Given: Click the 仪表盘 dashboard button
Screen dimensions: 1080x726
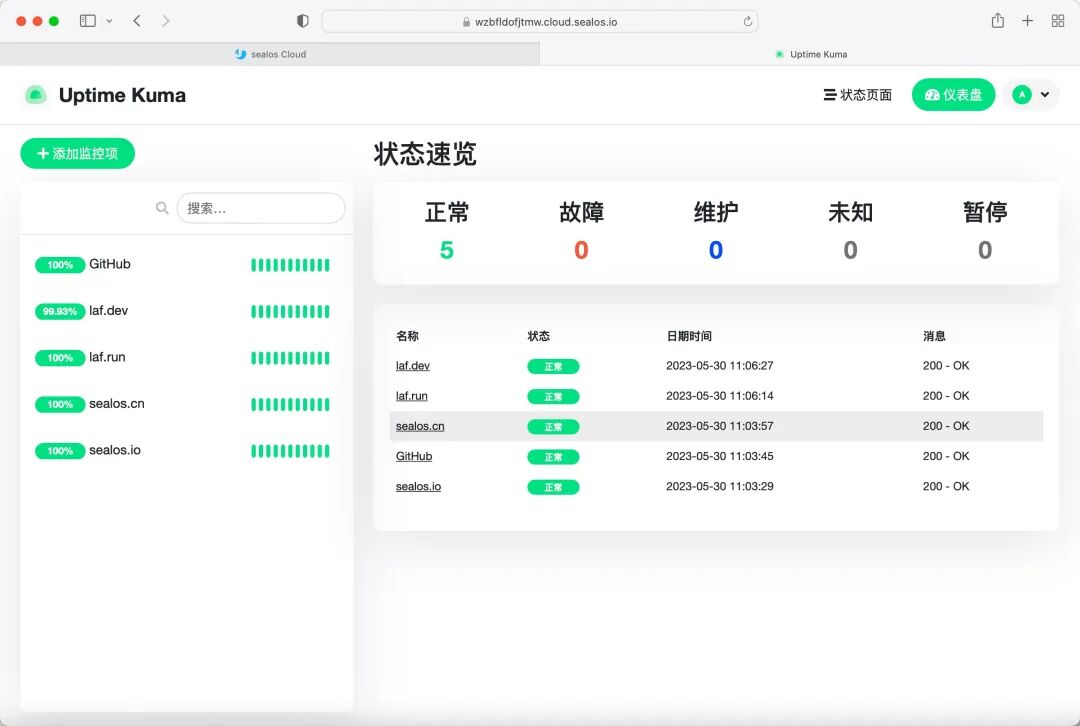Looking at the screenshot, I should (x=953, y=95).
